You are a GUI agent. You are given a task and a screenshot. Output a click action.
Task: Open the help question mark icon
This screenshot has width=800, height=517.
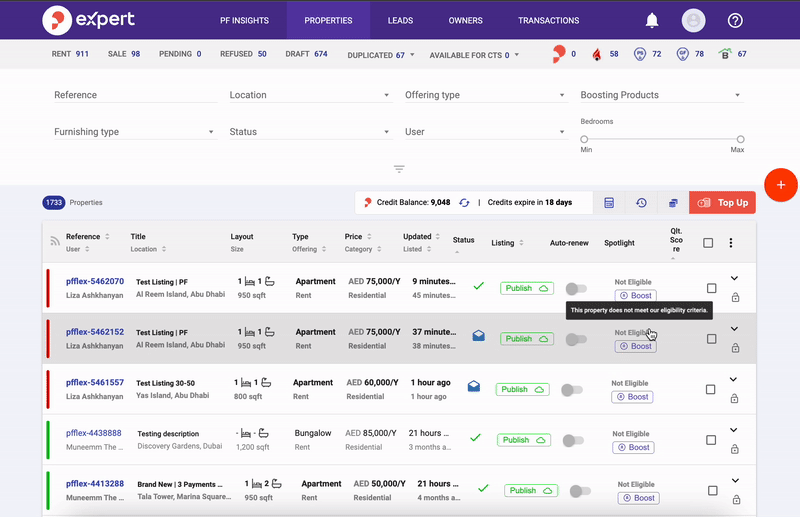click(x=735, y=20)
